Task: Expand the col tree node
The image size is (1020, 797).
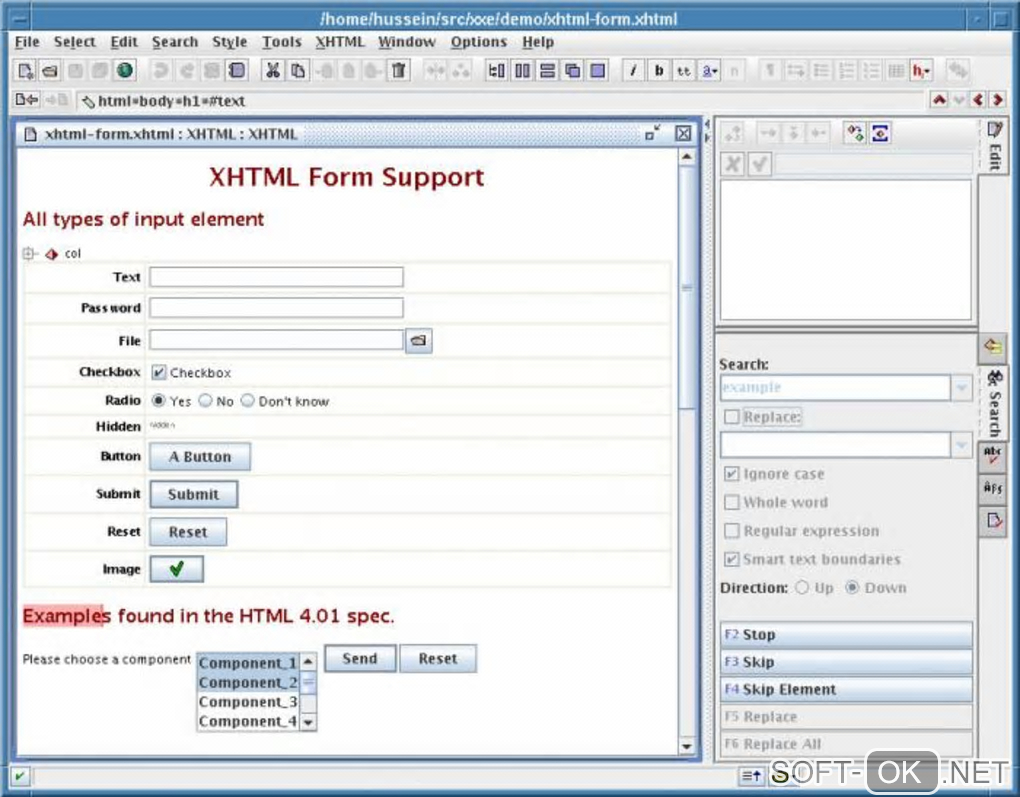Action: (29, 253)
